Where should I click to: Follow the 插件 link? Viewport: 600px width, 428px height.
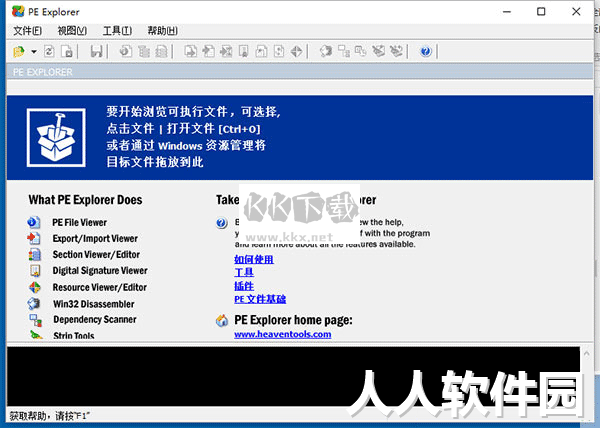pyautogui.click(x=244, y=286)
